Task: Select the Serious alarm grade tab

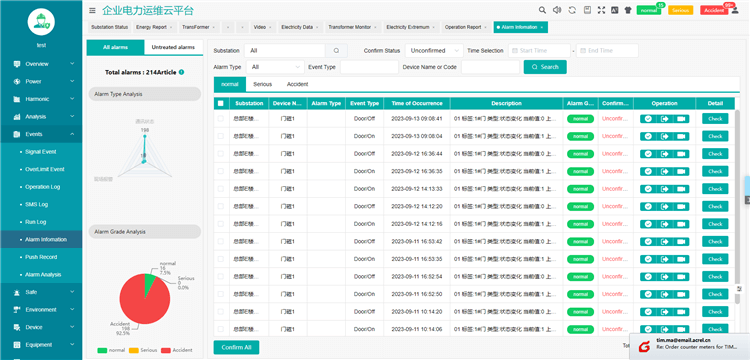Action: pos(263,84)
